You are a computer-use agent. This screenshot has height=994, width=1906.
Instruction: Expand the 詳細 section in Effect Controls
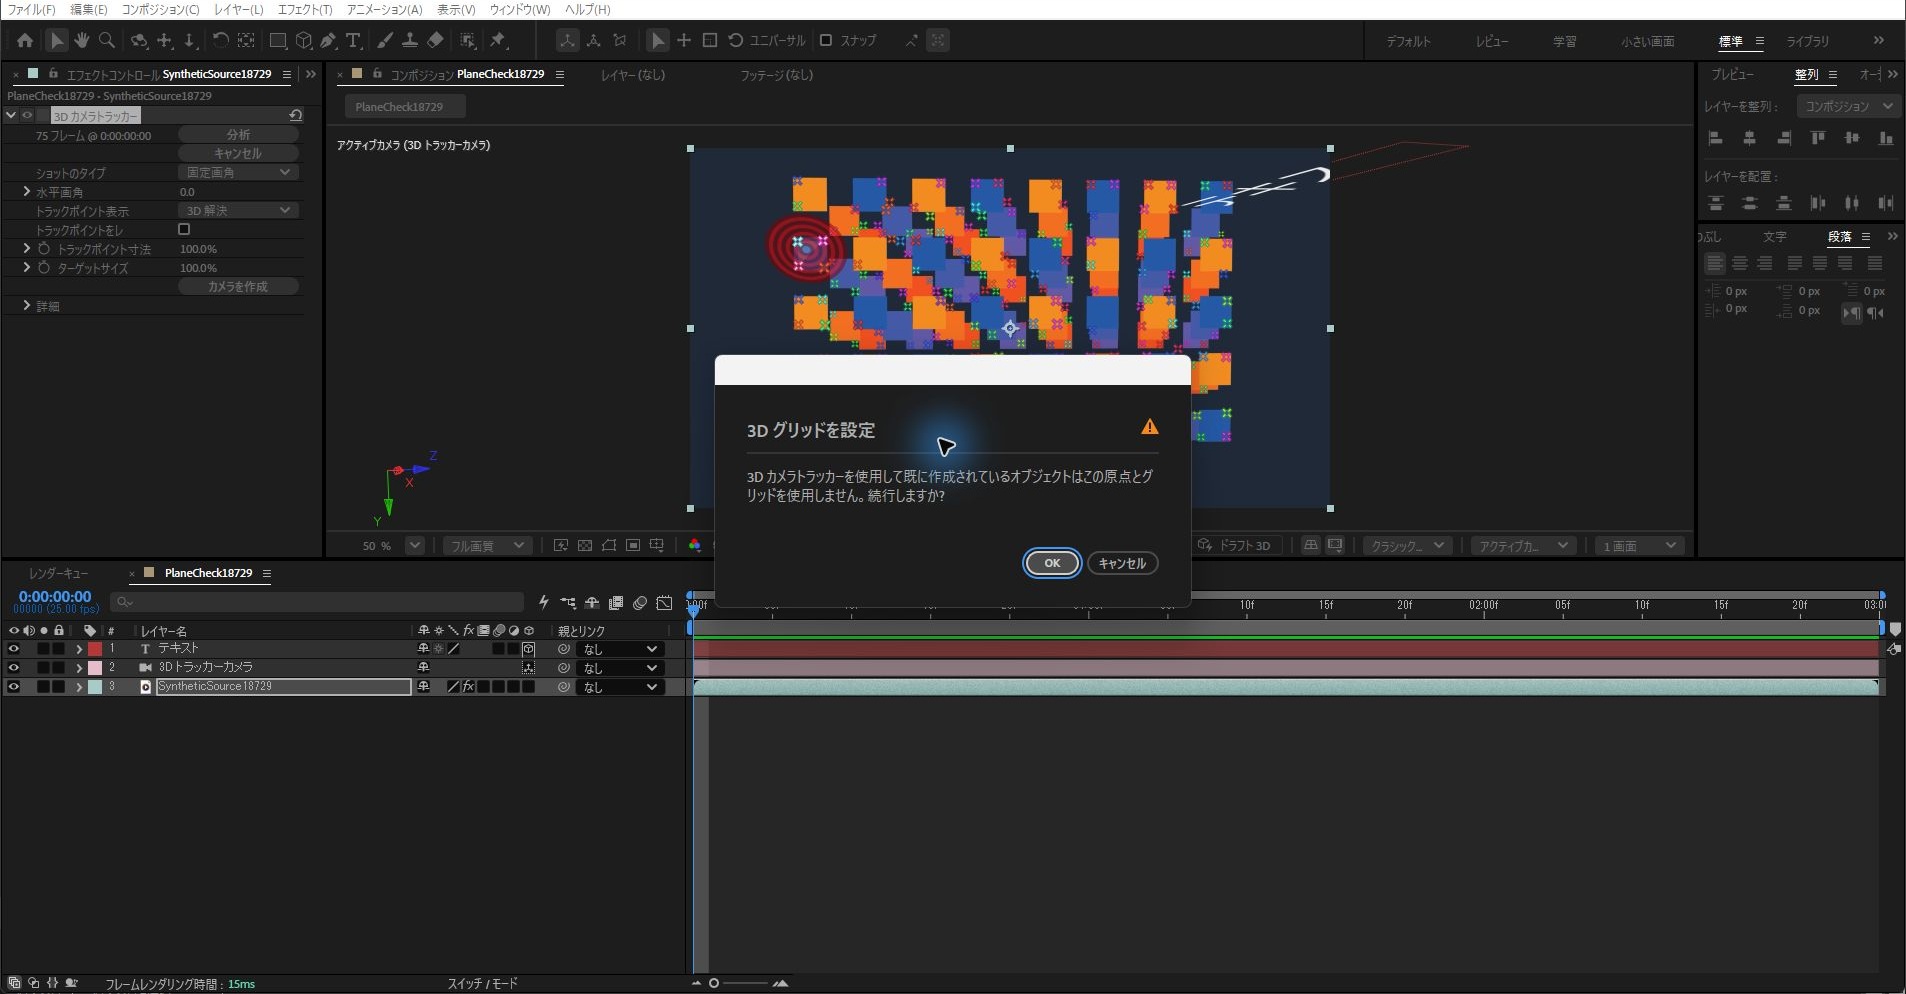[27, 305]
